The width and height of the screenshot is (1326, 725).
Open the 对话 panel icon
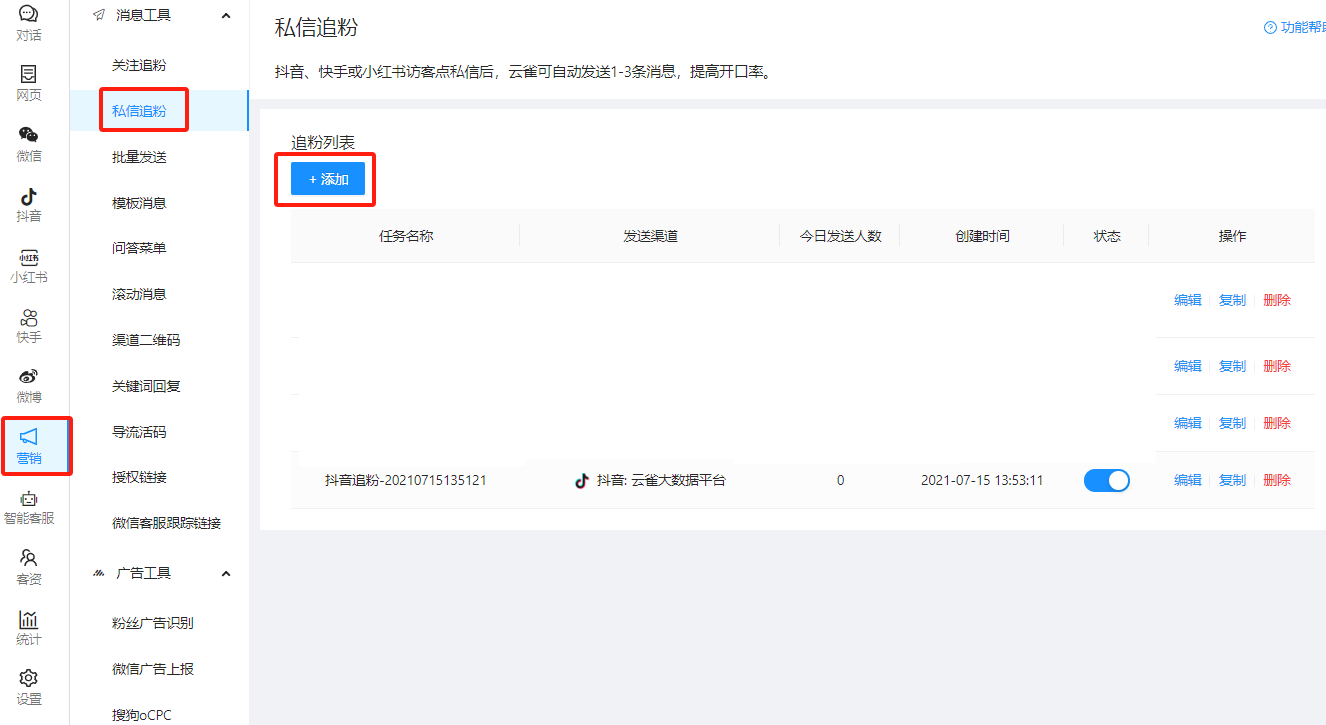click(x=28, y=24)
